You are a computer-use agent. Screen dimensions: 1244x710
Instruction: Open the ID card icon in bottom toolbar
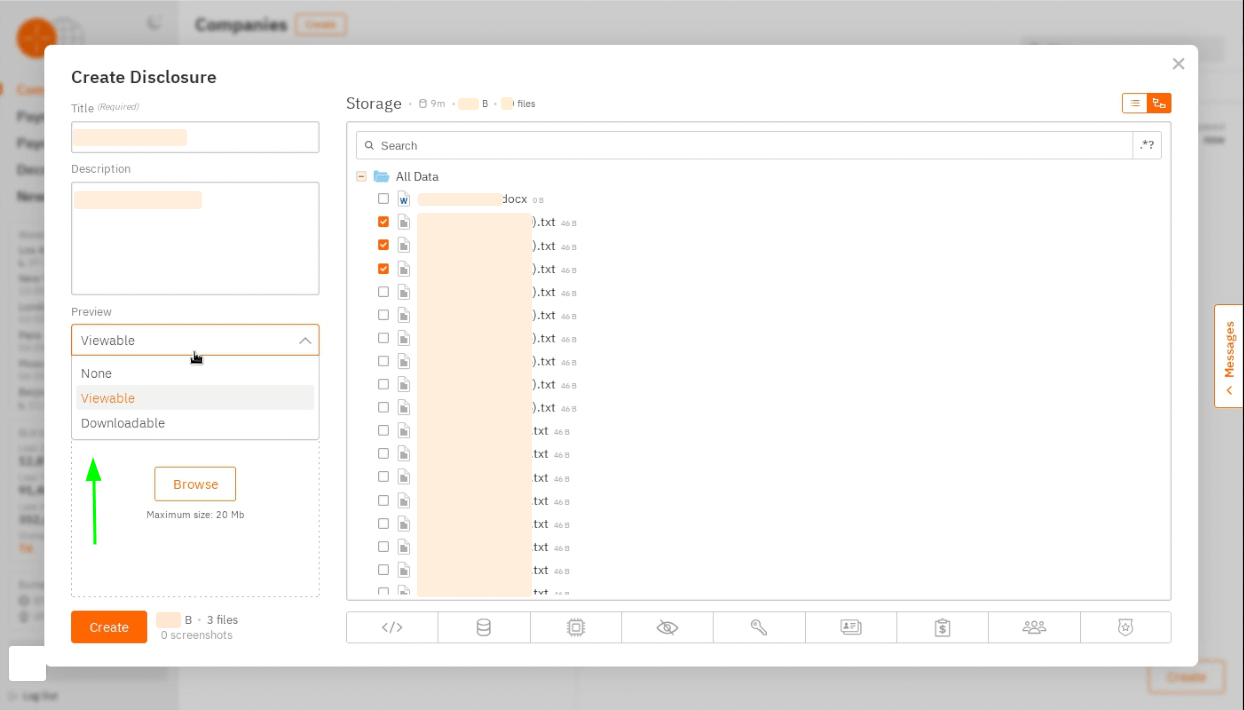click(851, 627)
